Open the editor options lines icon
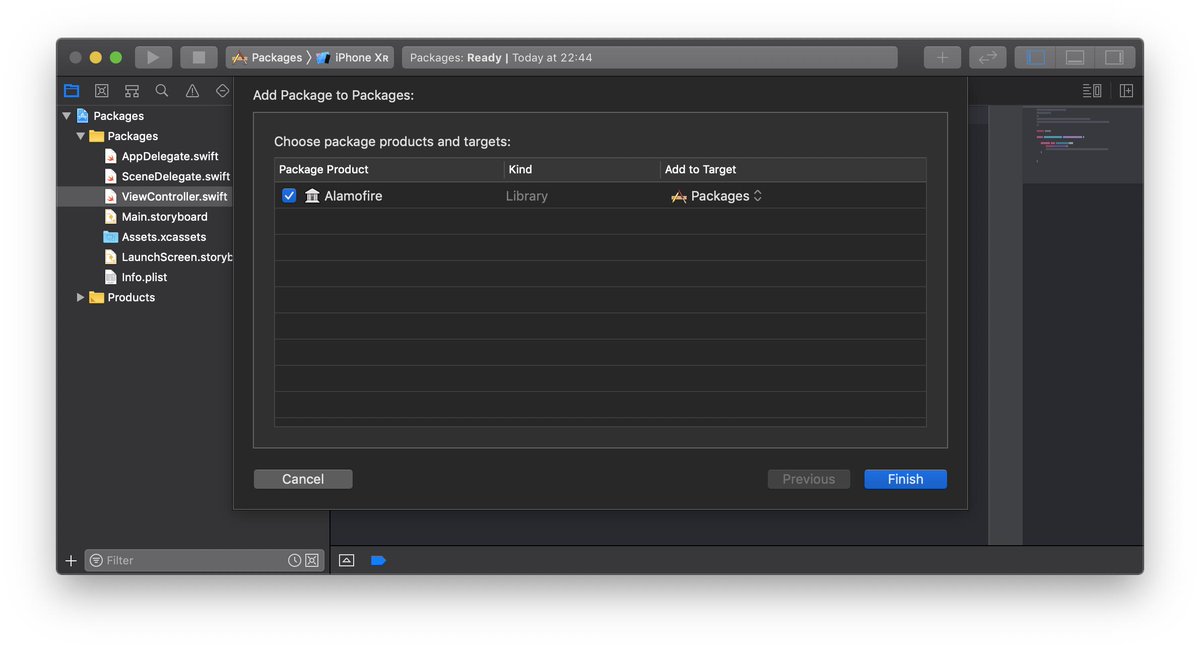This screenshot has height=649, width=1200. (x=1092, y=90)
